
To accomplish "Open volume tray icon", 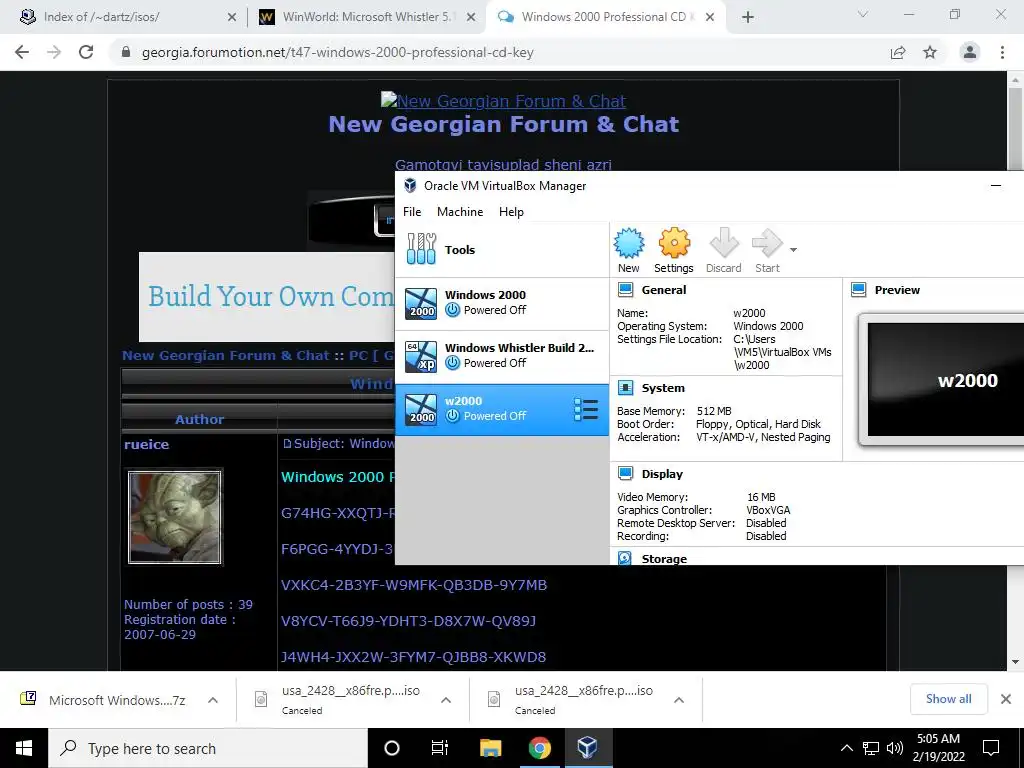I will click(895, 748).
